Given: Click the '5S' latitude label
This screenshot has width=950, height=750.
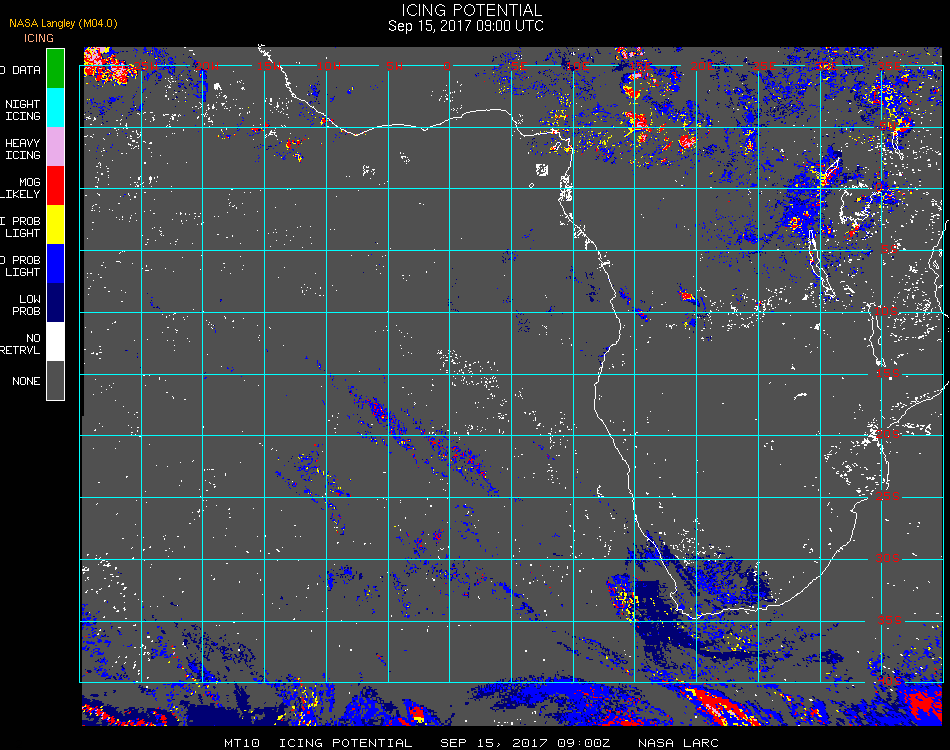Looking at the screenshot, I should [889, 248].
